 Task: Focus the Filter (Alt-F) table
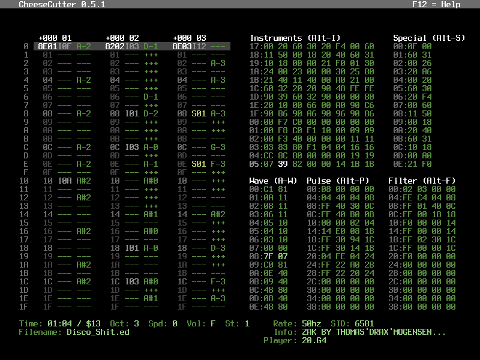click(x=422, y=181)
